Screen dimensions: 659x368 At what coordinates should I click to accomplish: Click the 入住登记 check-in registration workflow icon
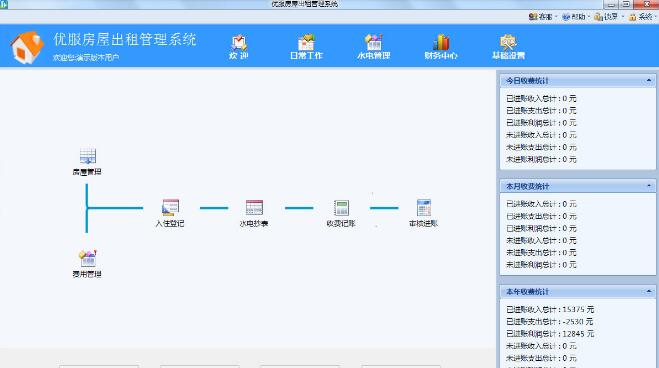(170, 208)
